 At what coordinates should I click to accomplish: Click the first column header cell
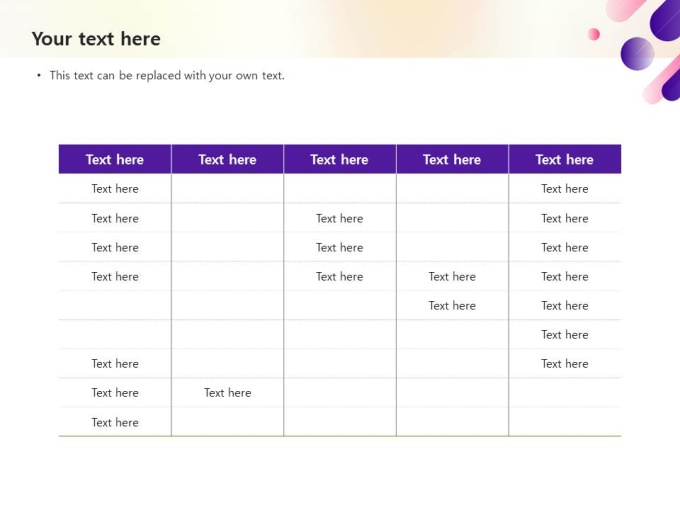[x=115, y=159]
